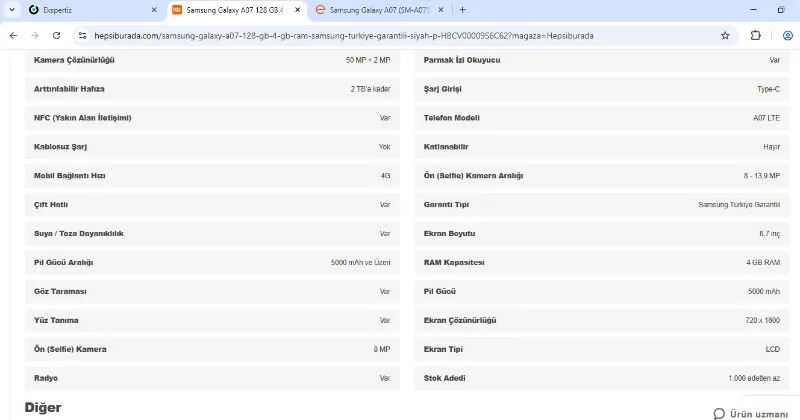
Task: Click the Göz Taraması label
Action: tap(60, 291)
